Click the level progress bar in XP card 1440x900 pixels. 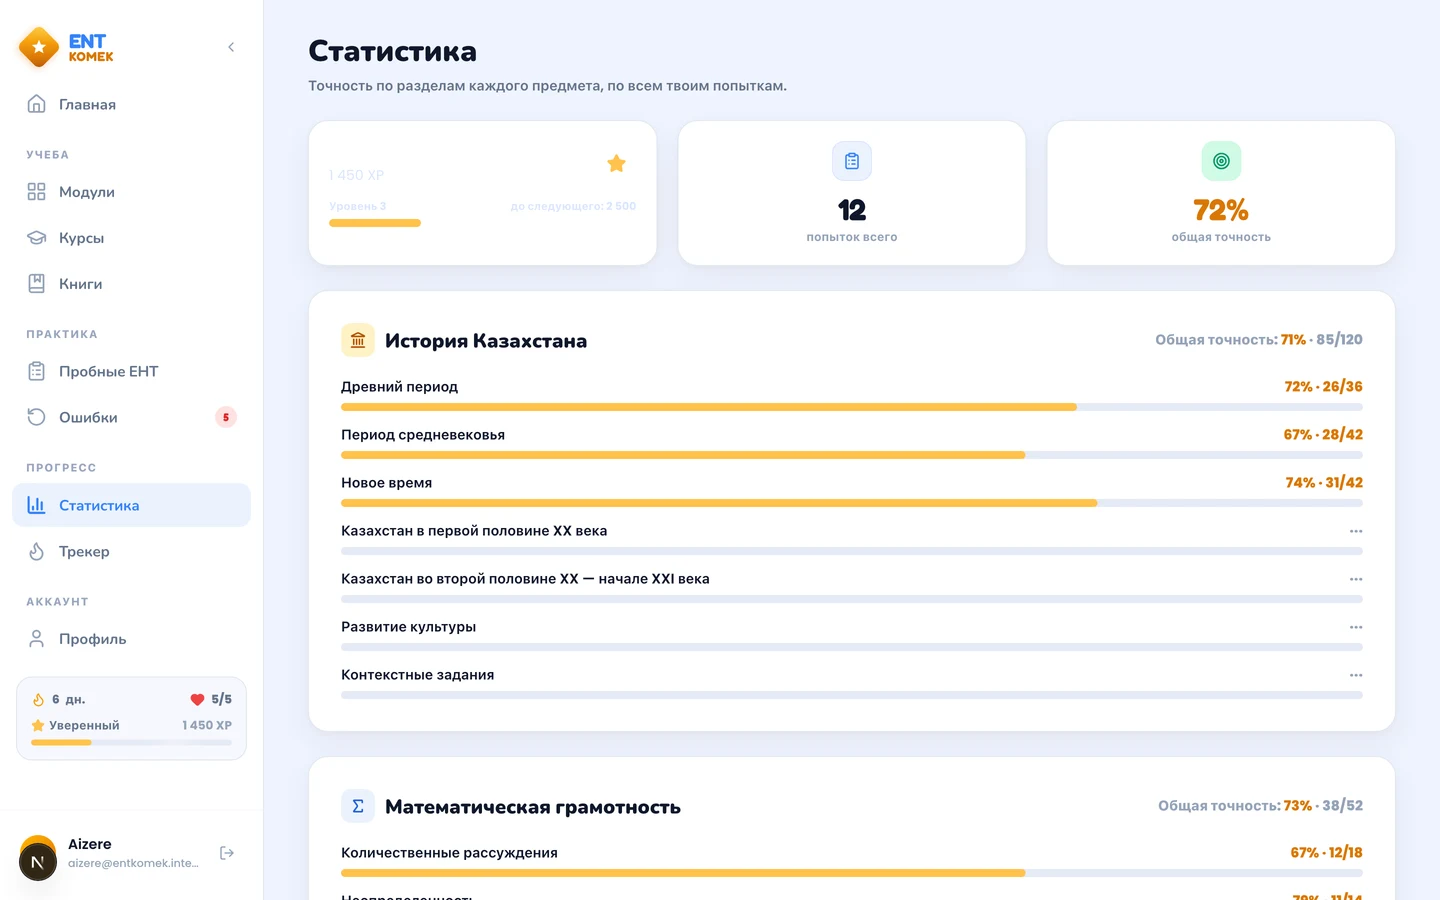click(x=482, y=223)
